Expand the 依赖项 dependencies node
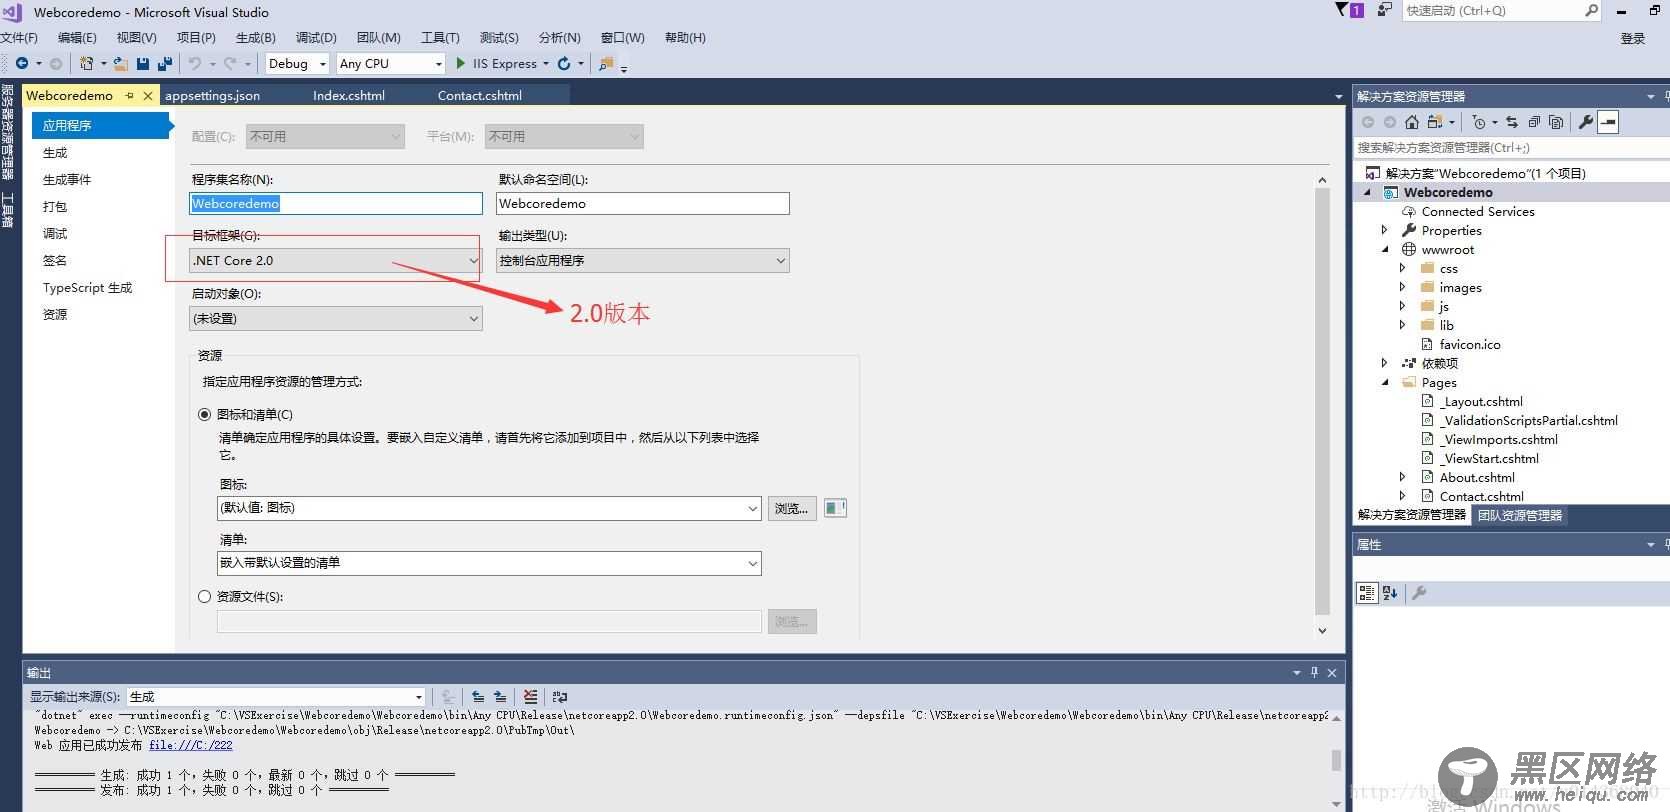 coord(1385,364)
